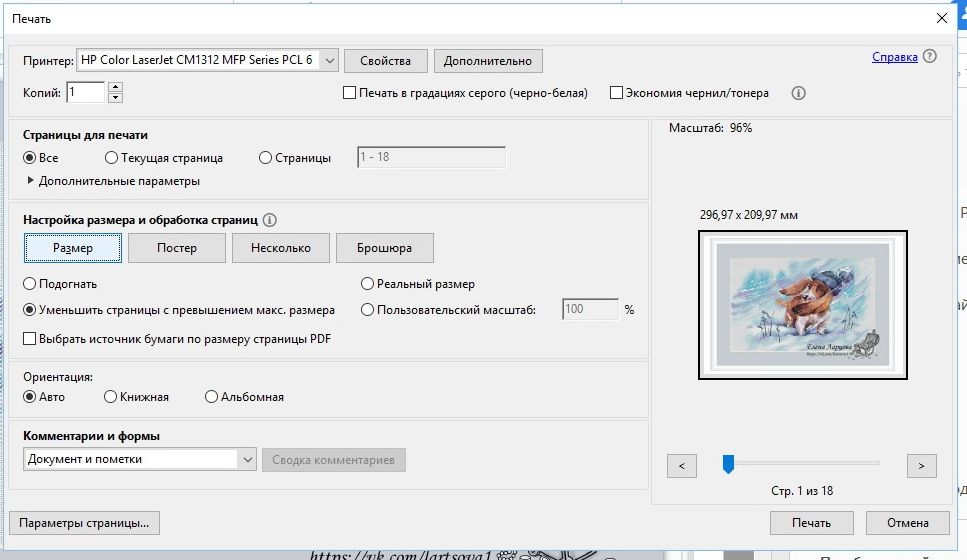Click info icon beside Настройка размера heading

[x=270, y=219]
